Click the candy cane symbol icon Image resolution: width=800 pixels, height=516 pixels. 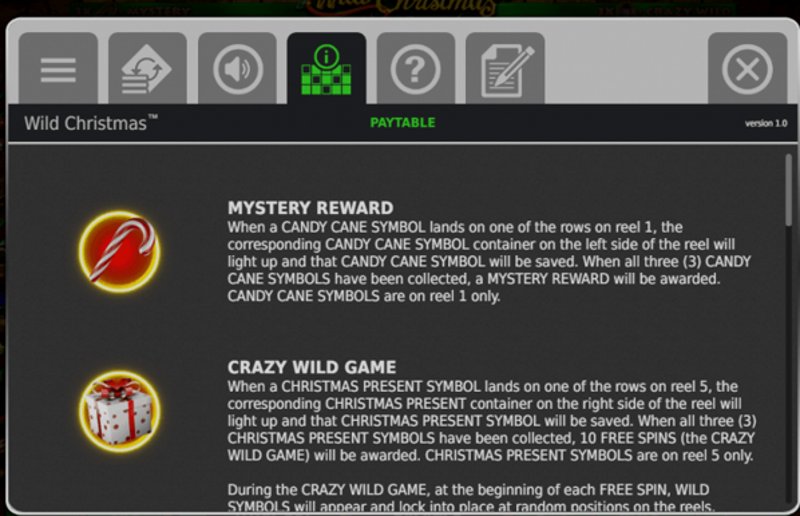tap(119, 252)
